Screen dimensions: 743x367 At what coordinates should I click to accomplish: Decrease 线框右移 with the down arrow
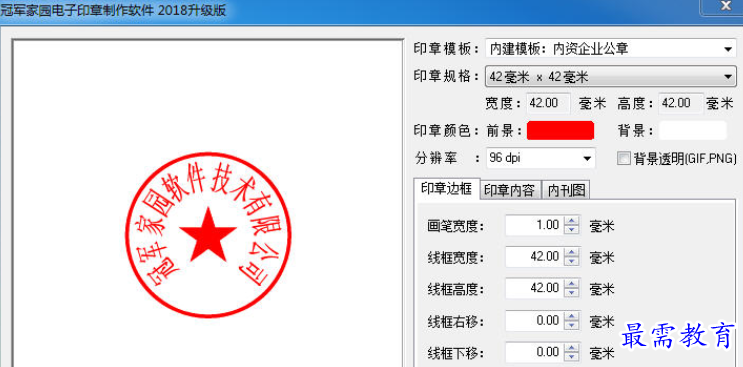tap(572, 325)
